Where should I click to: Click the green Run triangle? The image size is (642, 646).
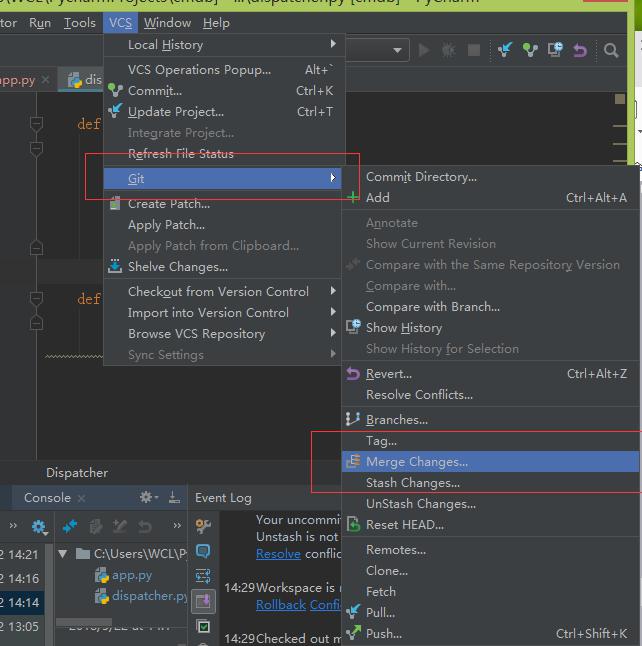coord(424,50)
